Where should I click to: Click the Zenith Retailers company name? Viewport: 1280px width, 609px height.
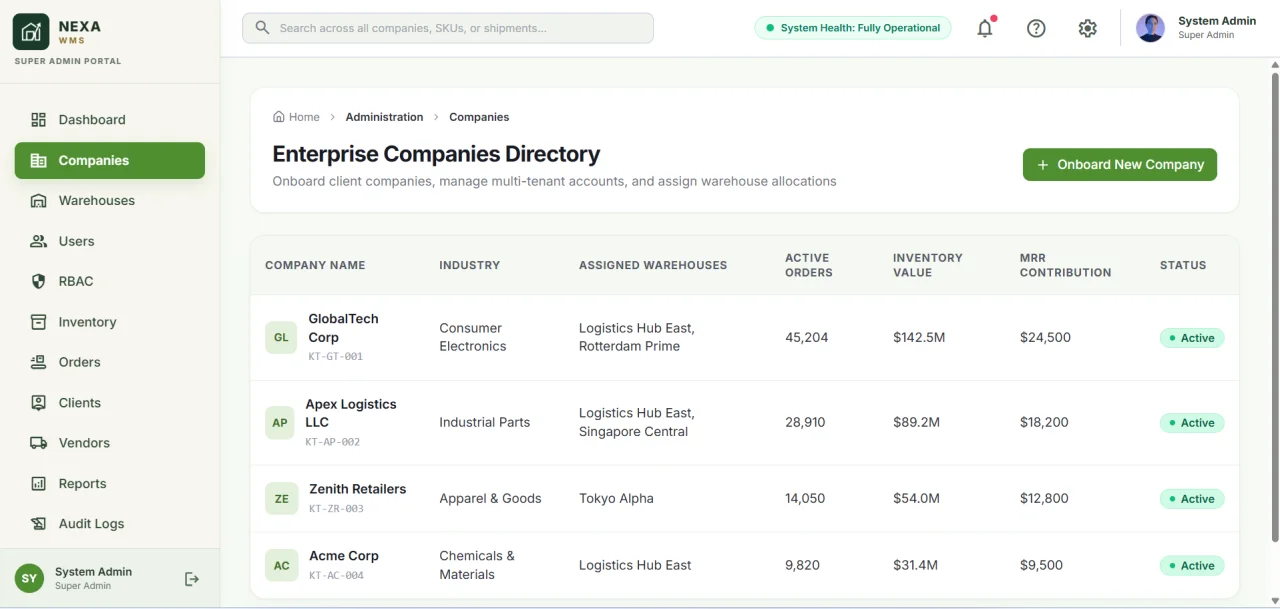coord(357,489)
